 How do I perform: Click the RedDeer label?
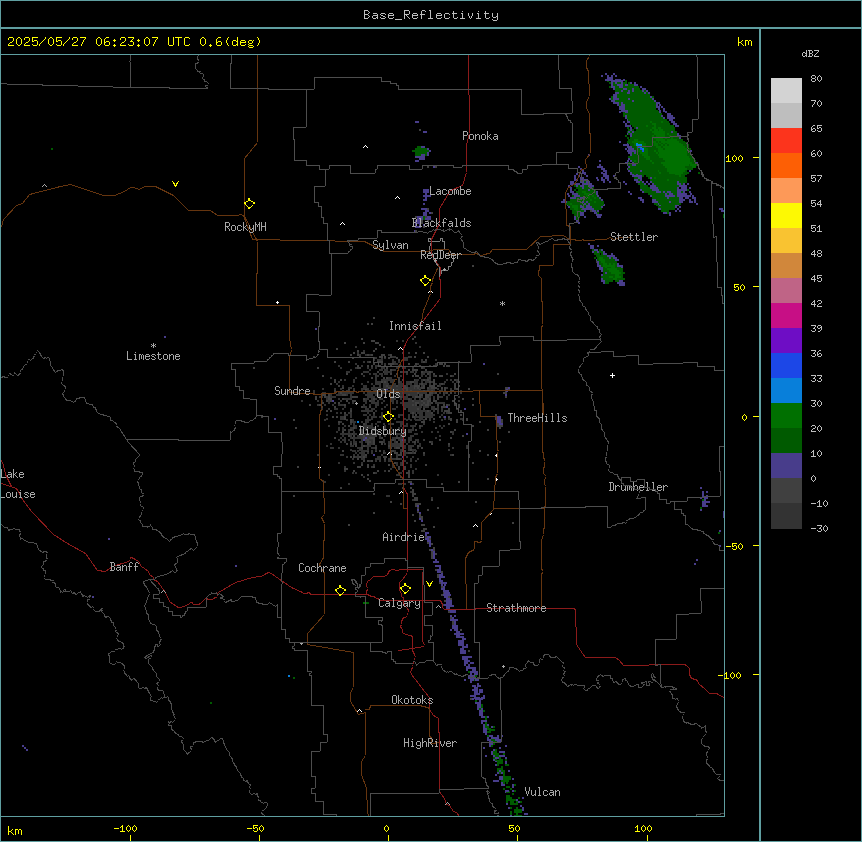click(x=440, y=255)
